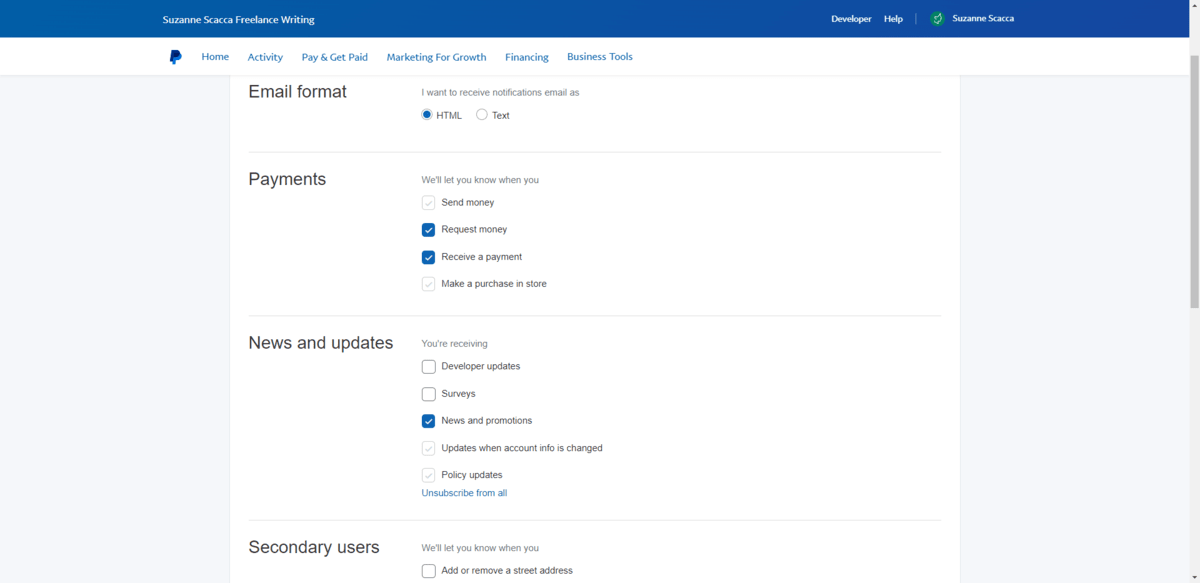Toggle Make a purchase in store checkbox
This screenshot has width=1200, height=583.
[x=428, y=284]
